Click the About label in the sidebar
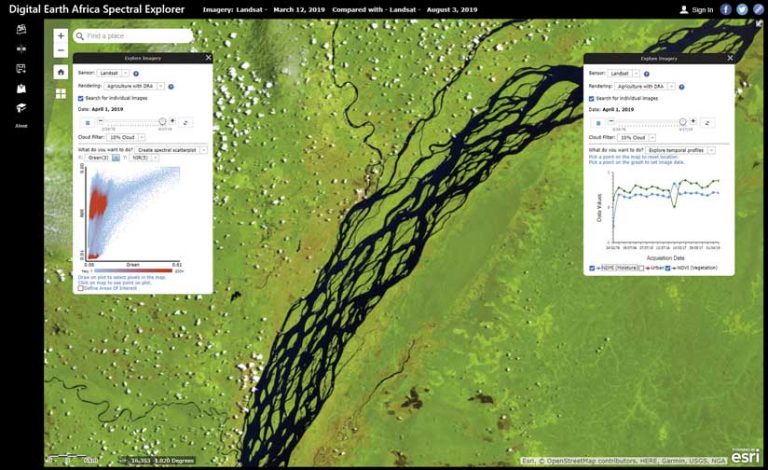Viewport: 768px width, 470px height. click(x=21, y=126)
